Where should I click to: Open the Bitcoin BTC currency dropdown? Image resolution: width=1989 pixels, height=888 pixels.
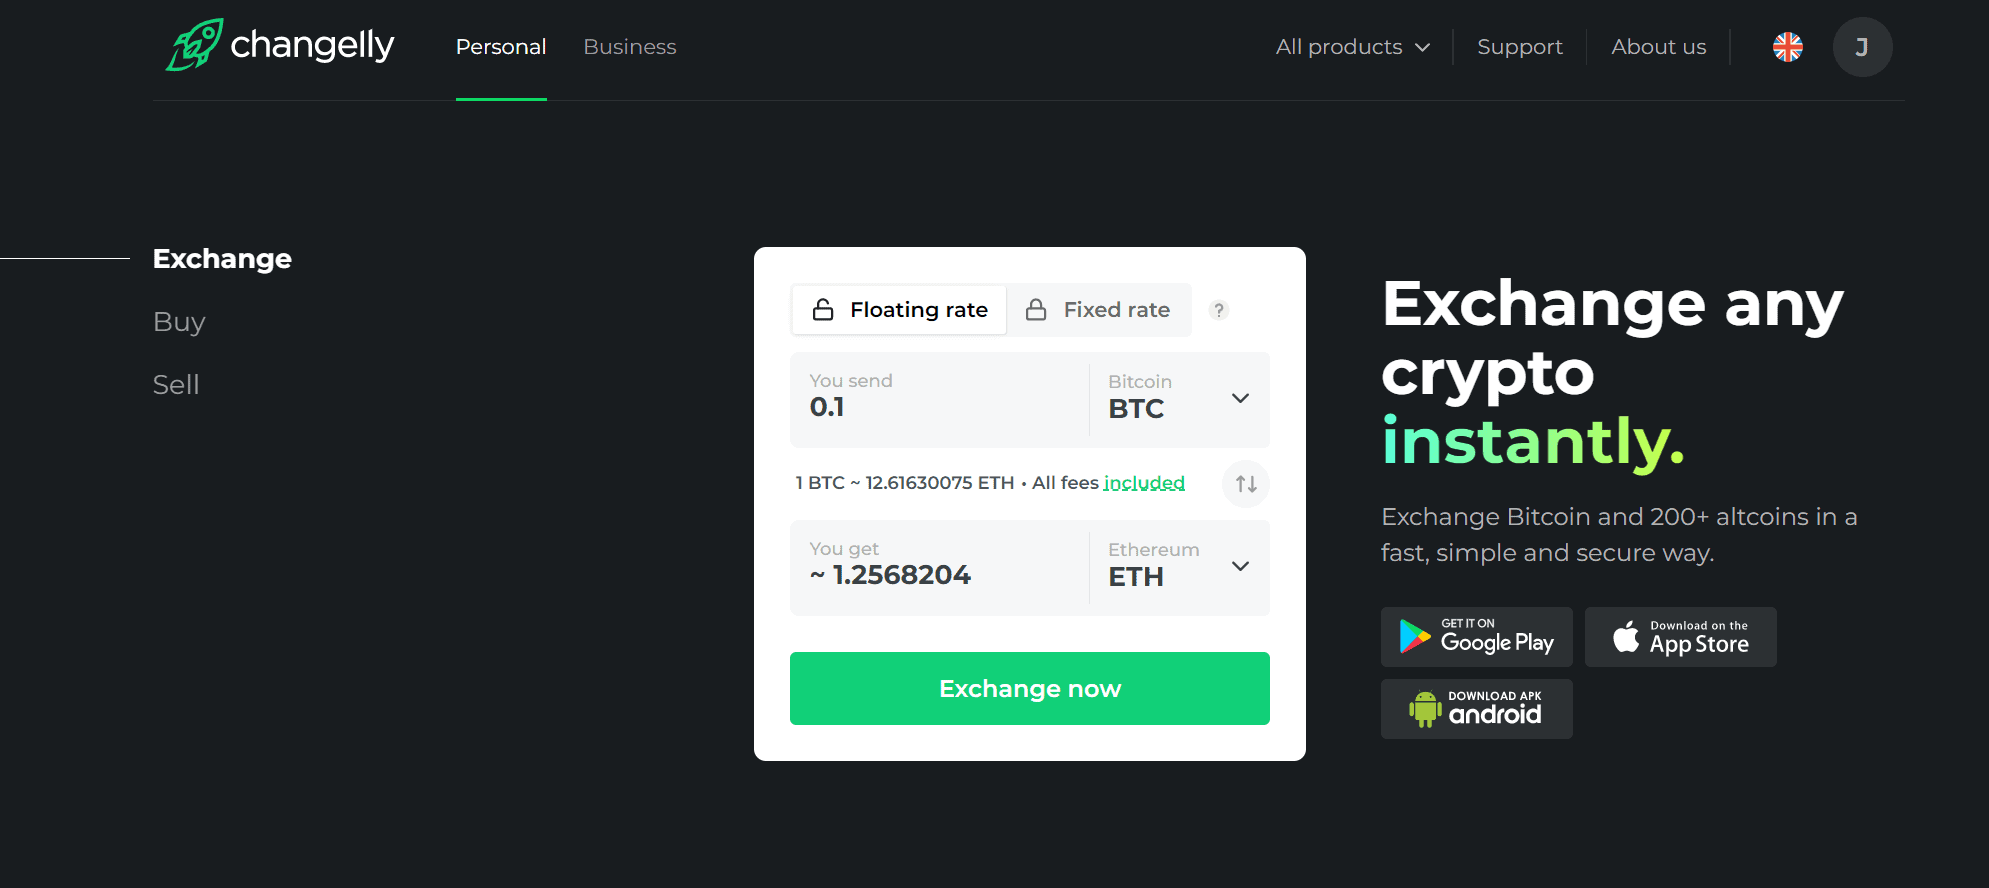(1178, 399)
